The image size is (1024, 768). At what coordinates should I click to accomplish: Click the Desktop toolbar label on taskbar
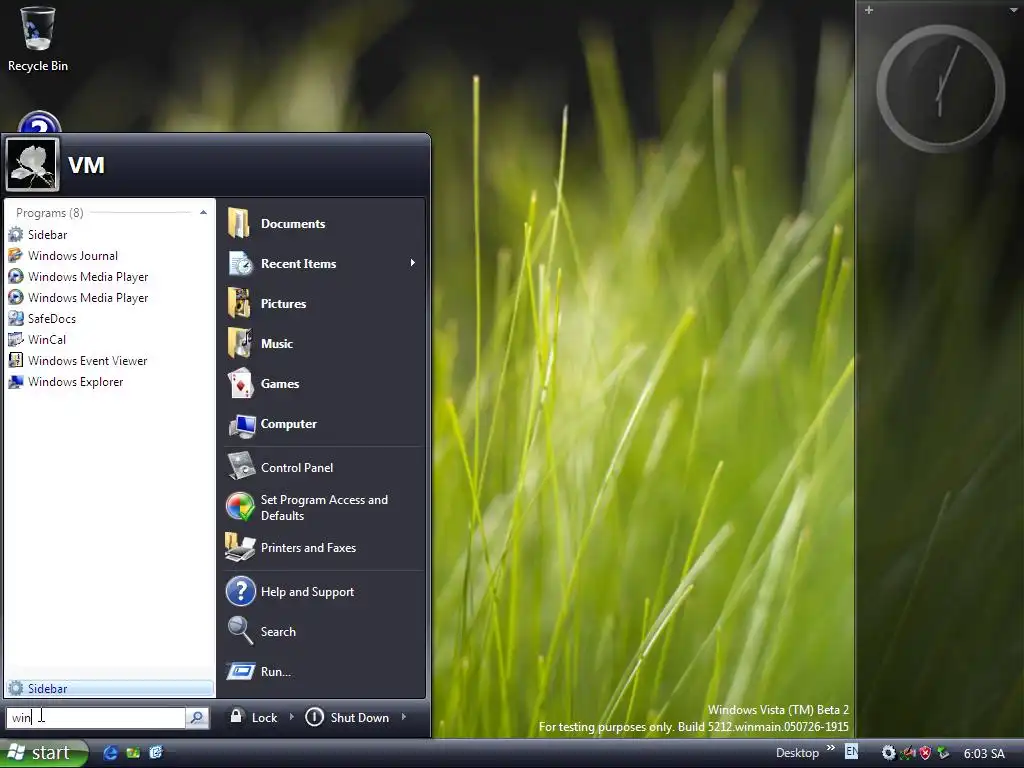click(x=797, y=753)
